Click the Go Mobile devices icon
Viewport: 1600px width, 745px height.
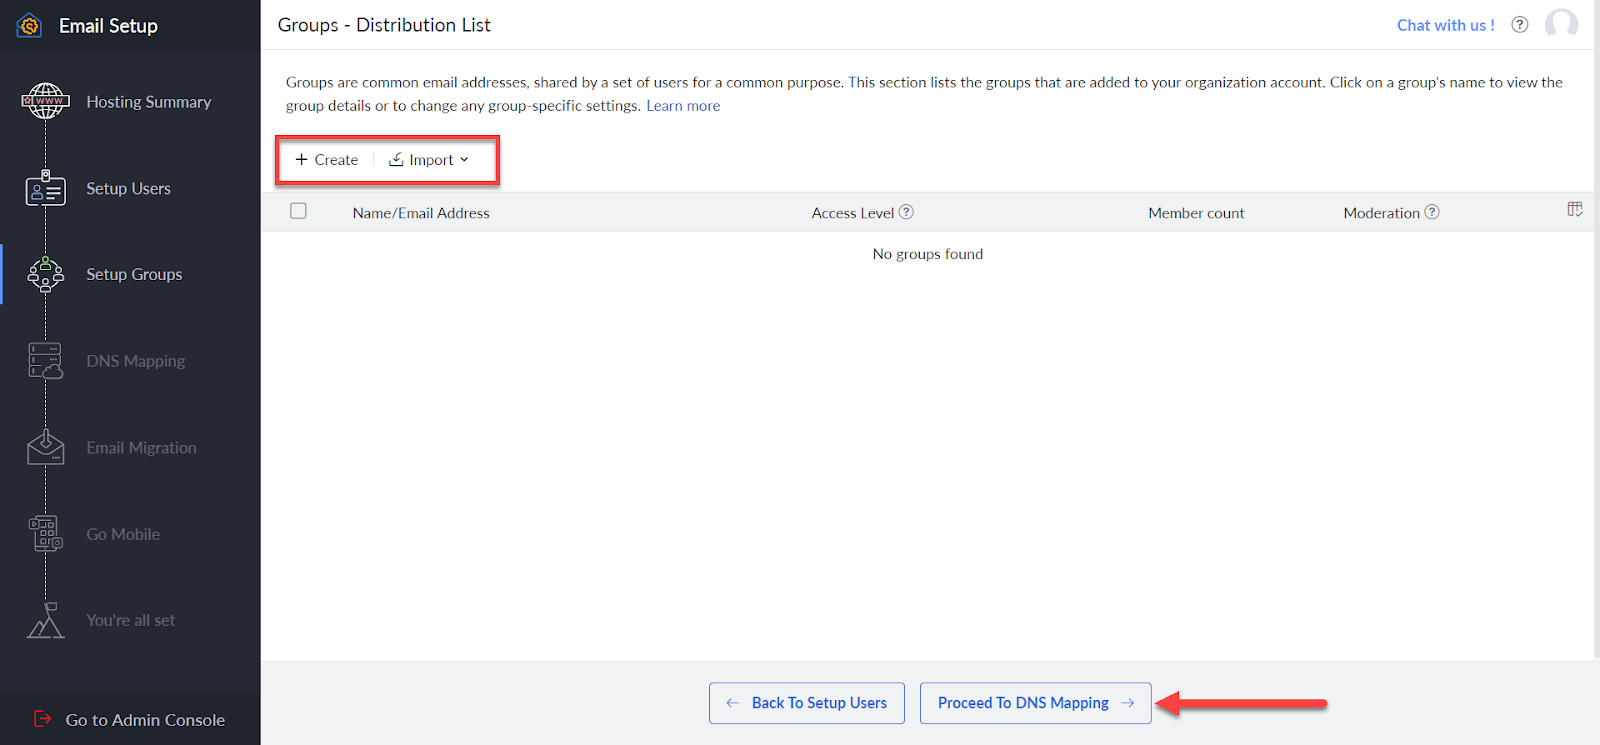[x=46, y=534]
